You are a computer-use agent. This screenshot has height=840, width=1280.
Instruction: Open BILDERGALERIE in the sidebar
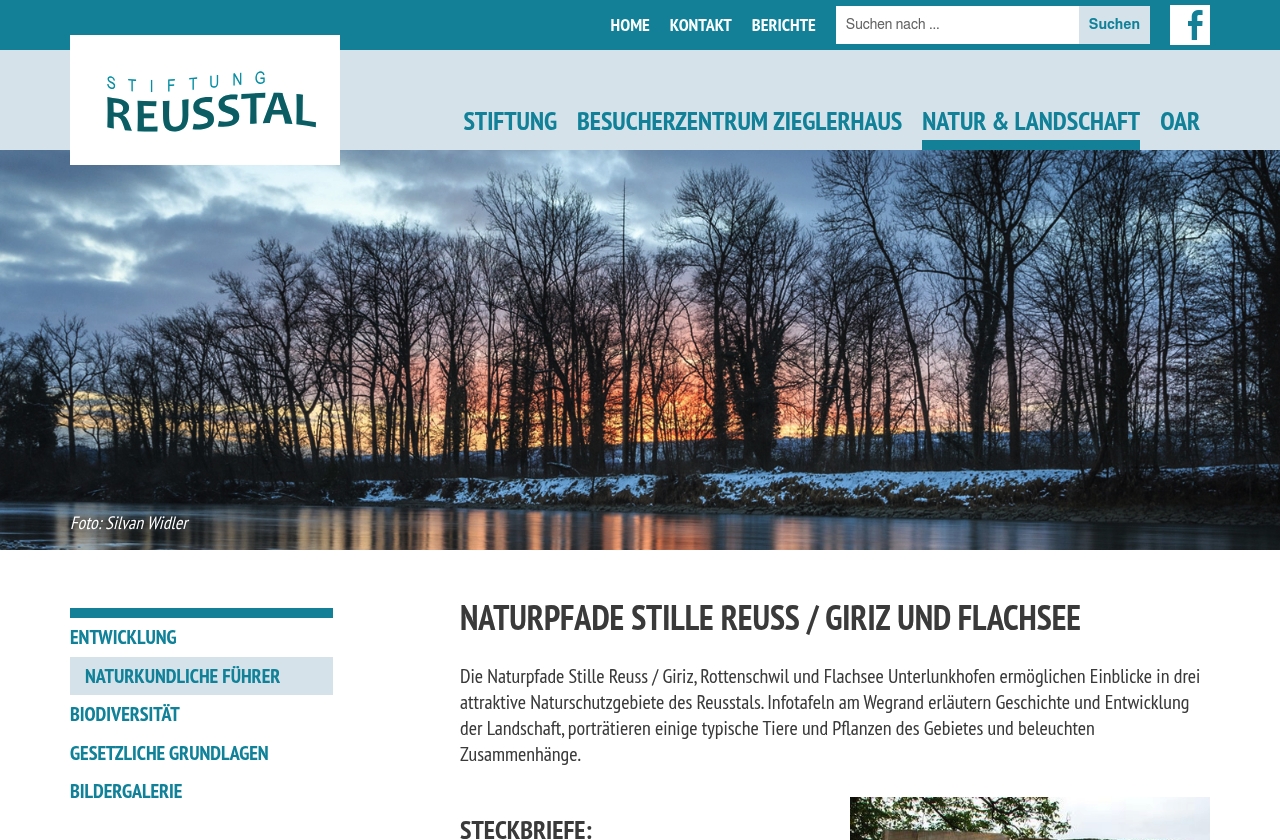[x=126, y=791]
